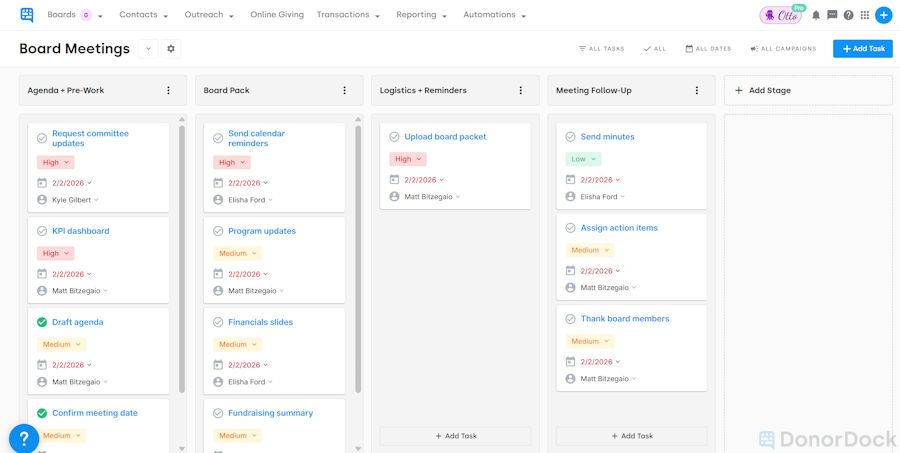Mark Request committee updates complete
The width and height of the screenshot is (900, 453).
[x=42, y=138]
